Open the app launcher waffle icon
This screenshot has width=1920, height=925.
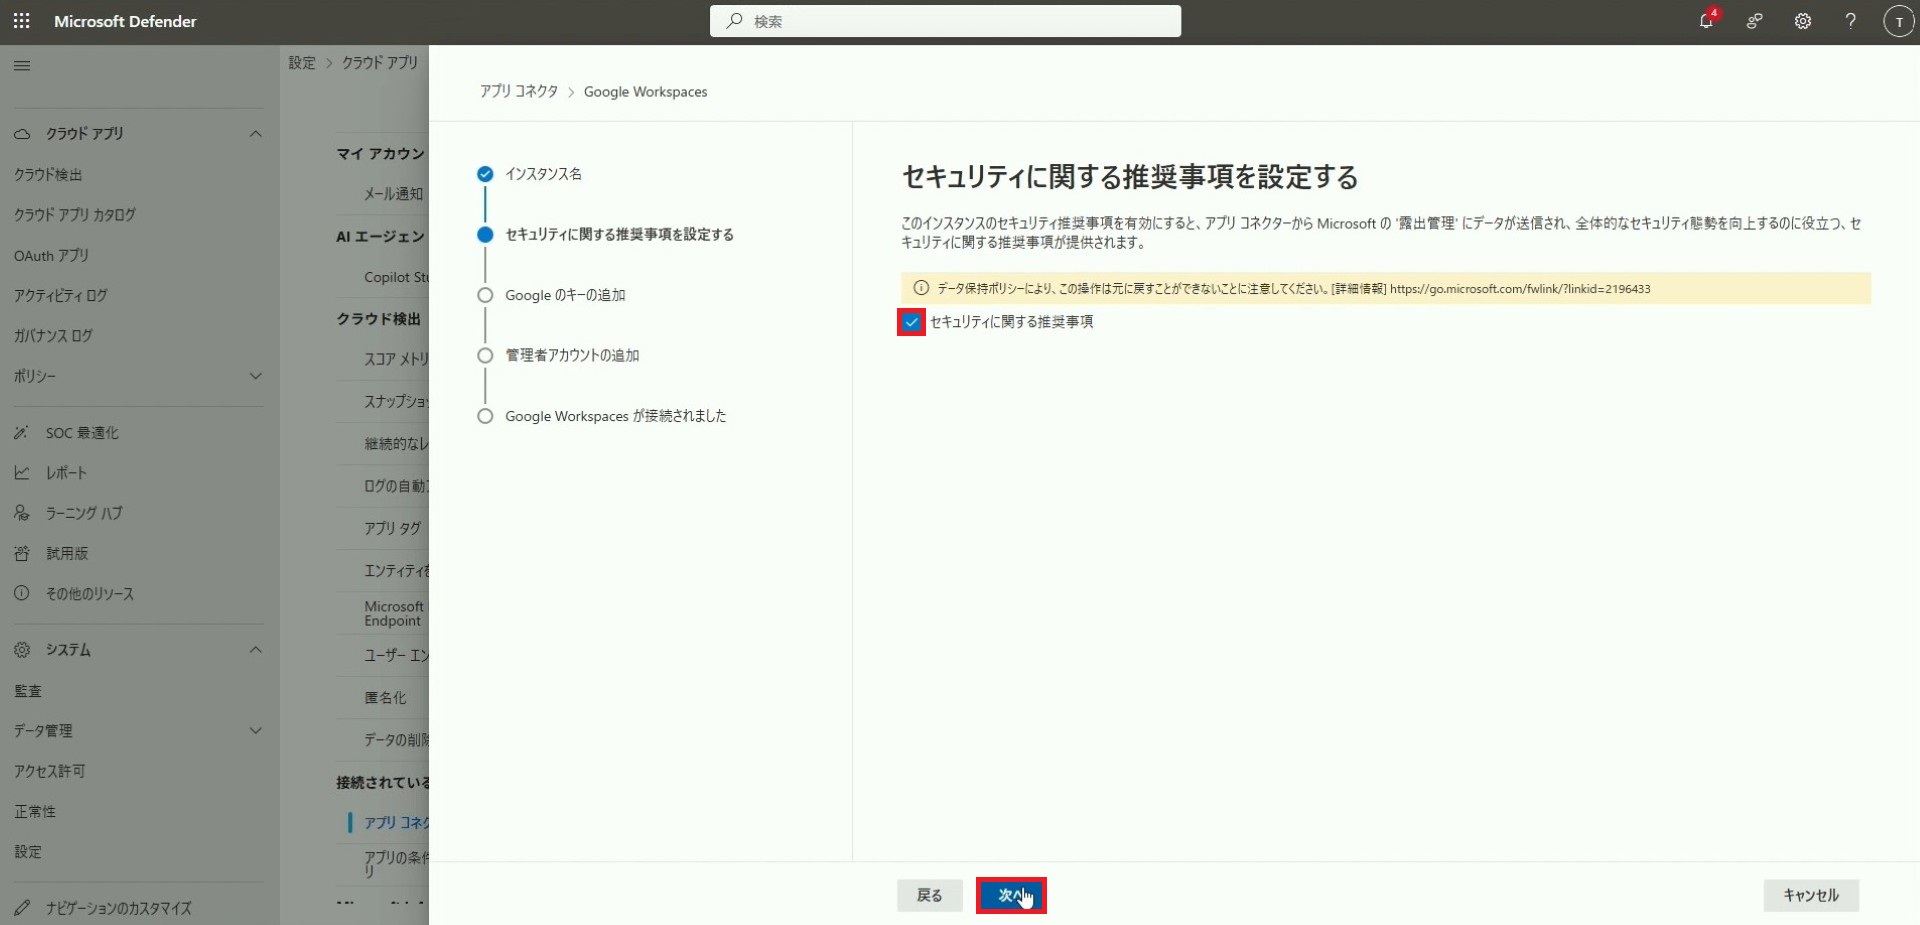(x=22, y=21)
